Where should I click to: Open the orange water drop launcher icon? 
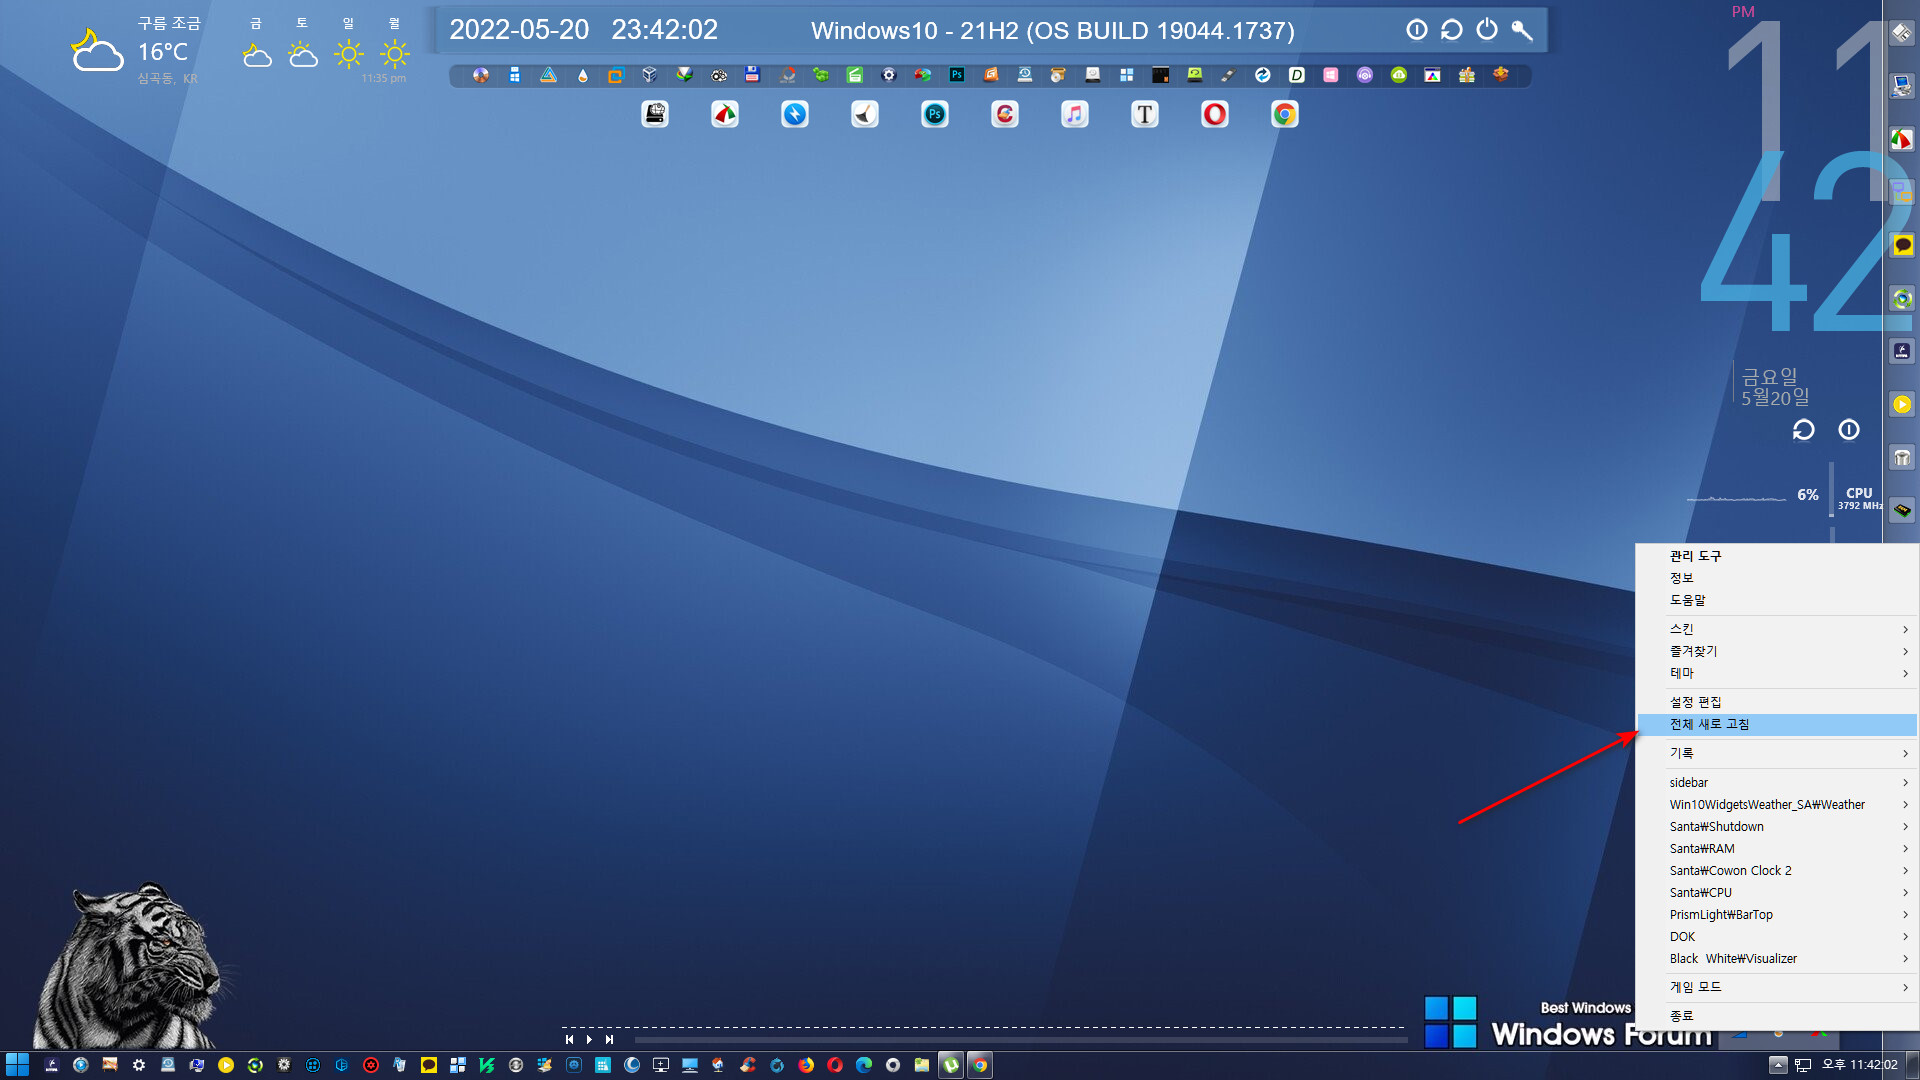pyautogui.click(x=583, y=75)
